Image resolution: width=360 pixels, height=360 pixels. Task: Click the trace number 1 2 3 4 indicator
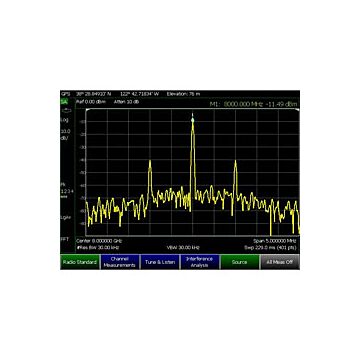(x=67, y=191)
